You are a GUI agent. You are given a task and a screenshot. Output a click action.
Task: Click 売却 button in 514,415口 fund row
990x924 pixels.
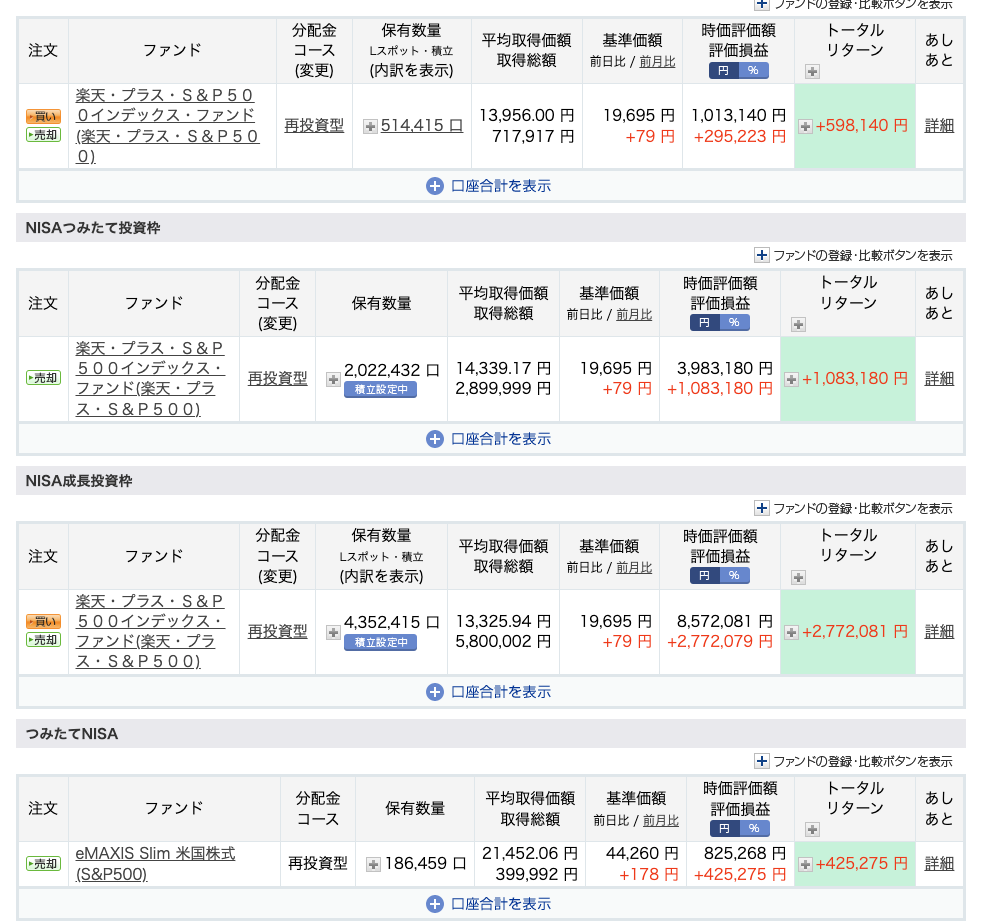click(43, 135)
